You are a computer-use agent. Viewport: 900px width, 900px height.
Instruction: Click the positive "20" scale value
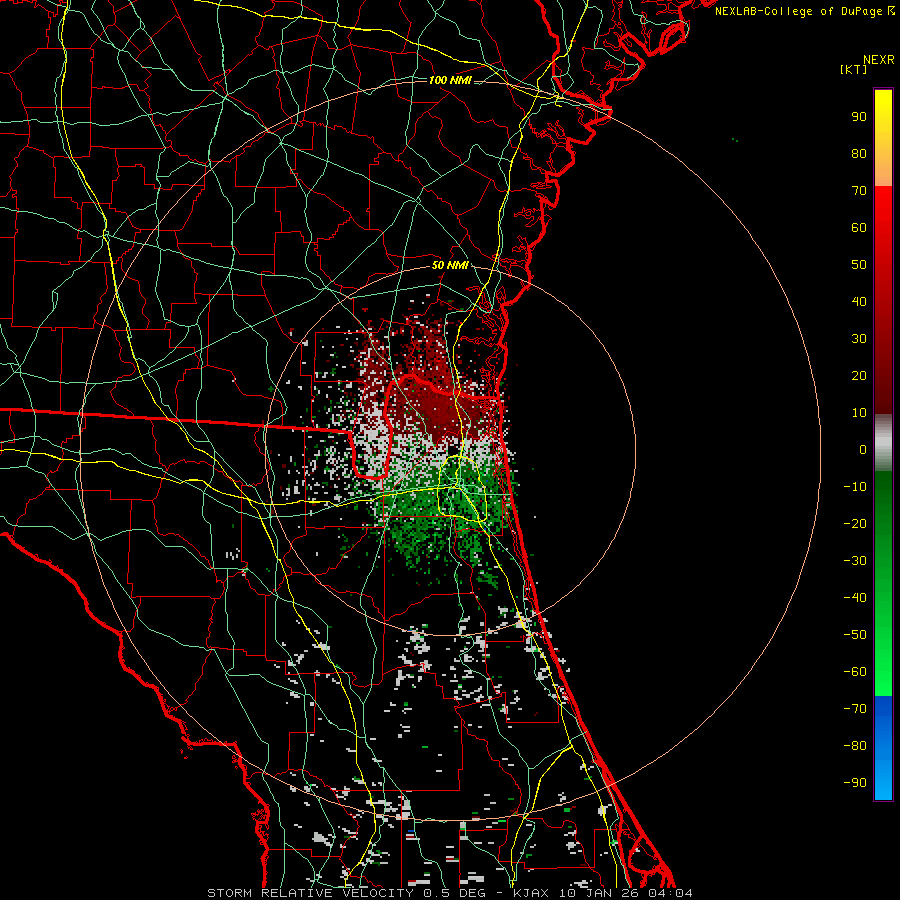coord(859,375)
